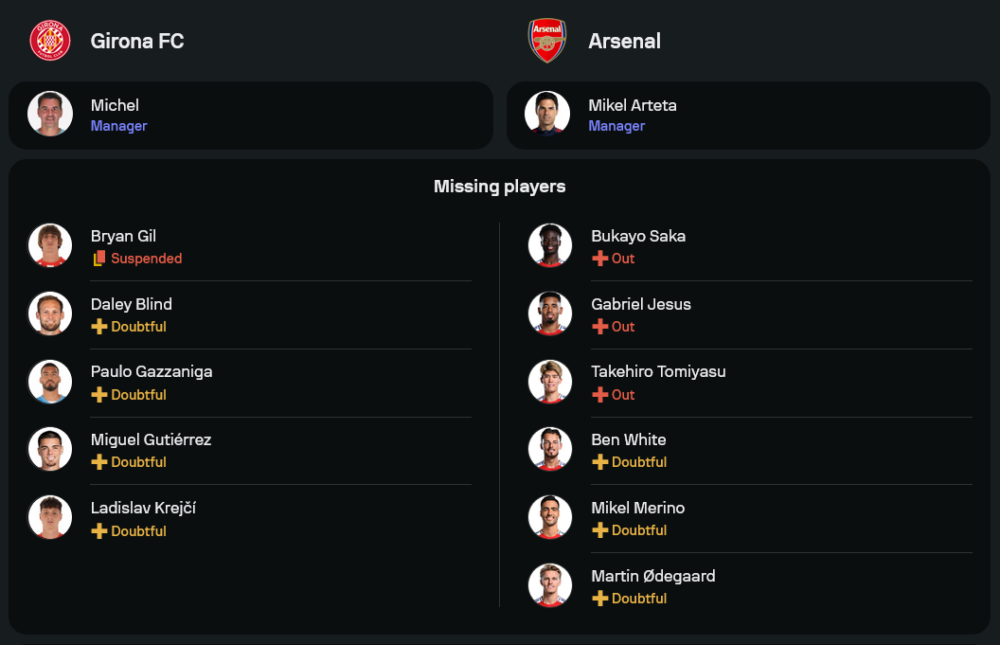Click Takehiro Tomiyasu's red Out cross icon
The height and width of the screenshot is (645, 1000).
(x=600, y=395)
